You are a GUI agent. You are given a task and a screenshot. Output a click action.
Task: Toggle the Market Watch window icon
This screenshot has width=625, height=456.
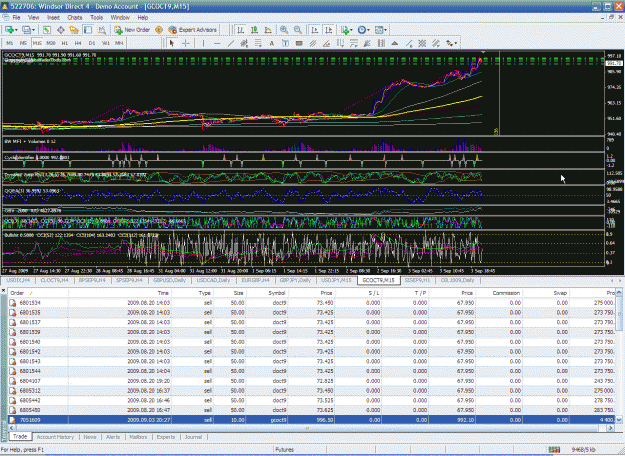coord(47,30)
